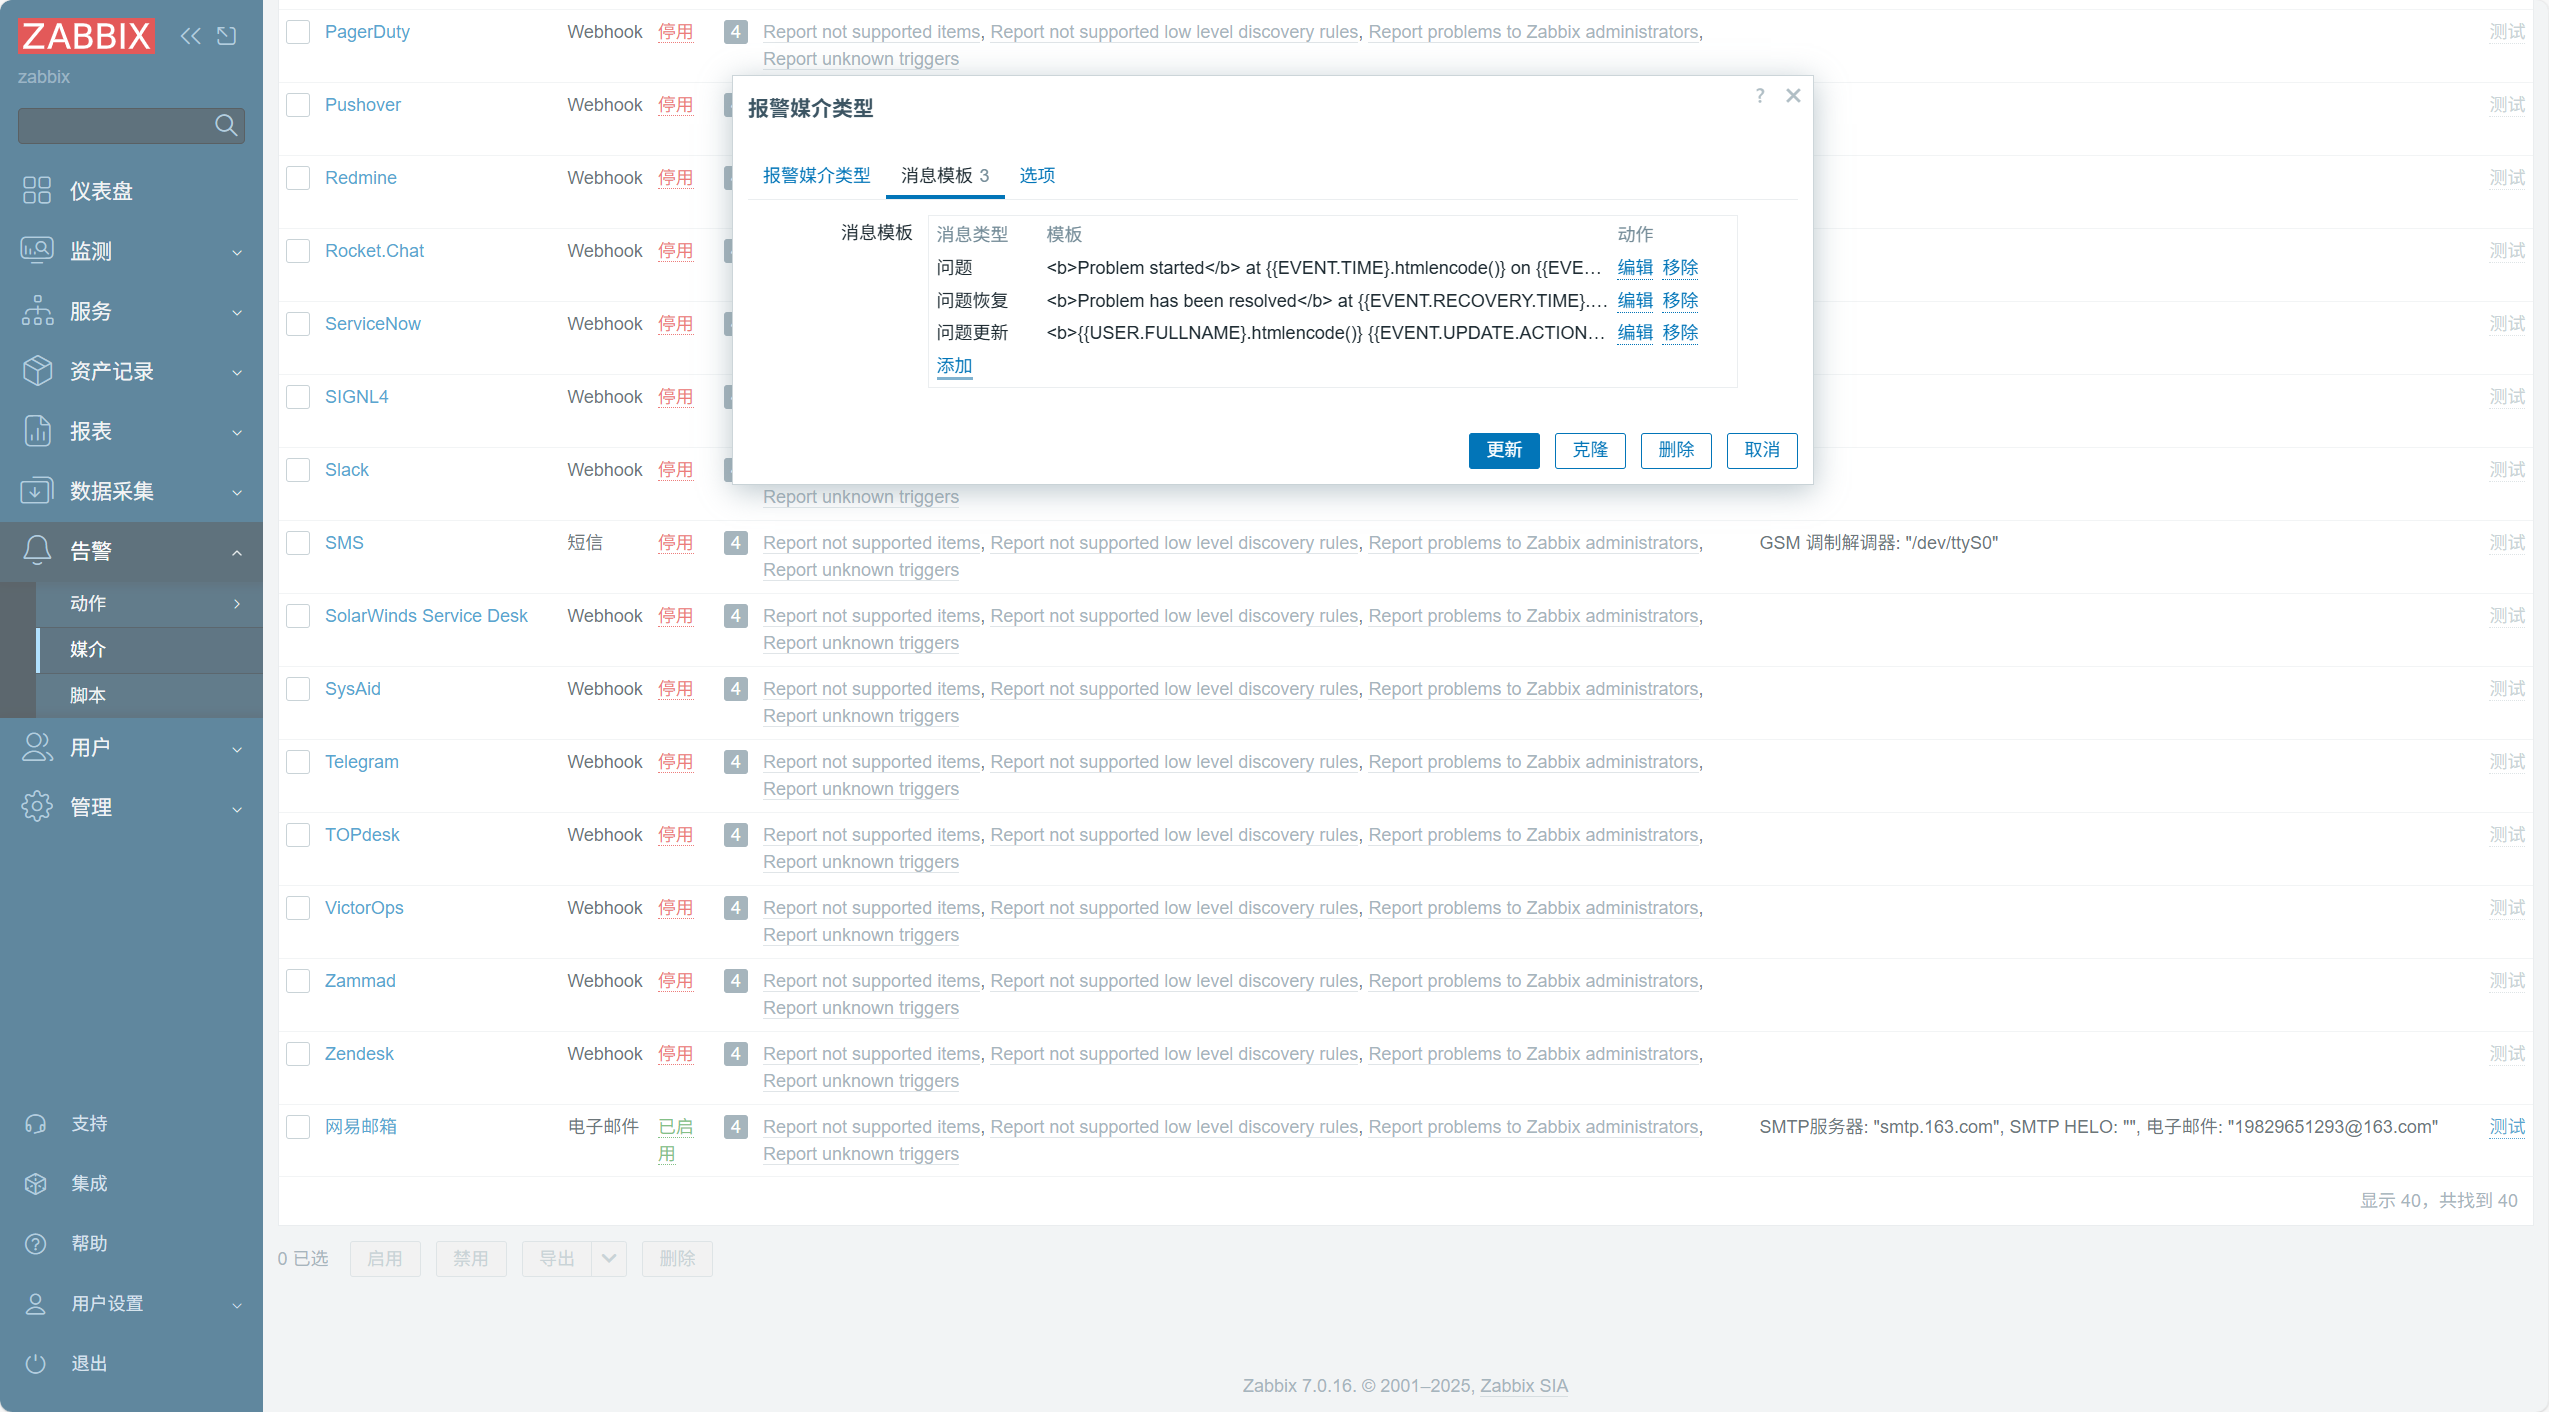
Task: Click the dialog help question mark
Action: click(1760, 96)
